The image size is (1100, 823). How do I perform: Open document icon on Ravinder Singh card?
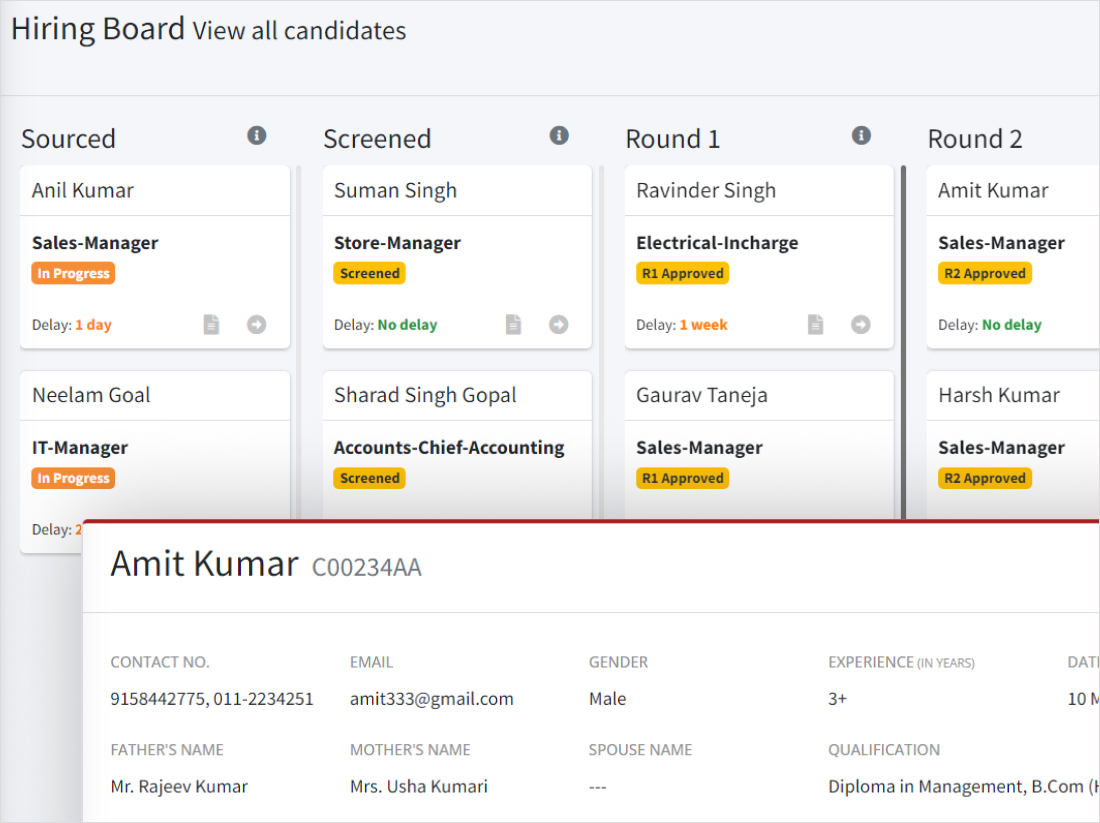tap(815, 324)
